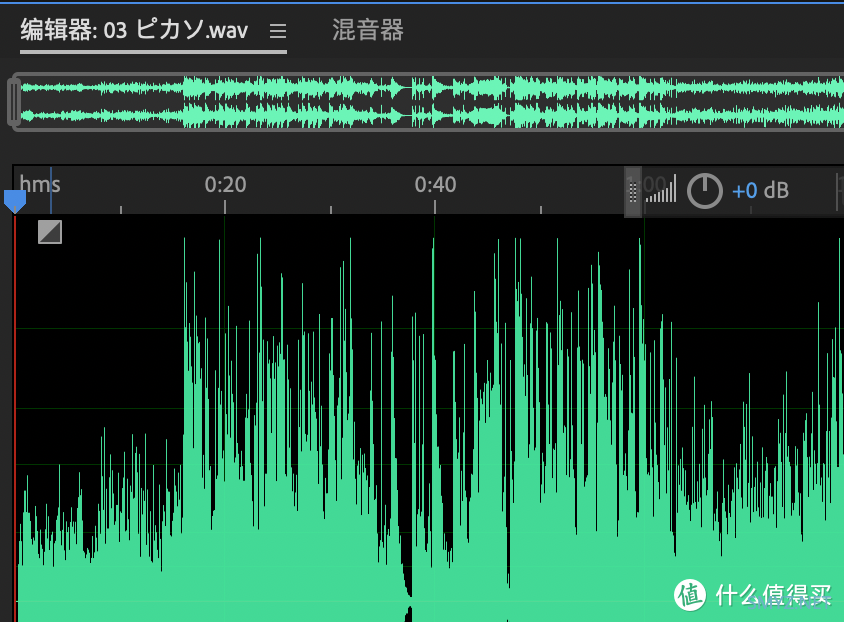Click the fade-in handle square icon
This screenshot has width=844, height=622.
[50, 232]
